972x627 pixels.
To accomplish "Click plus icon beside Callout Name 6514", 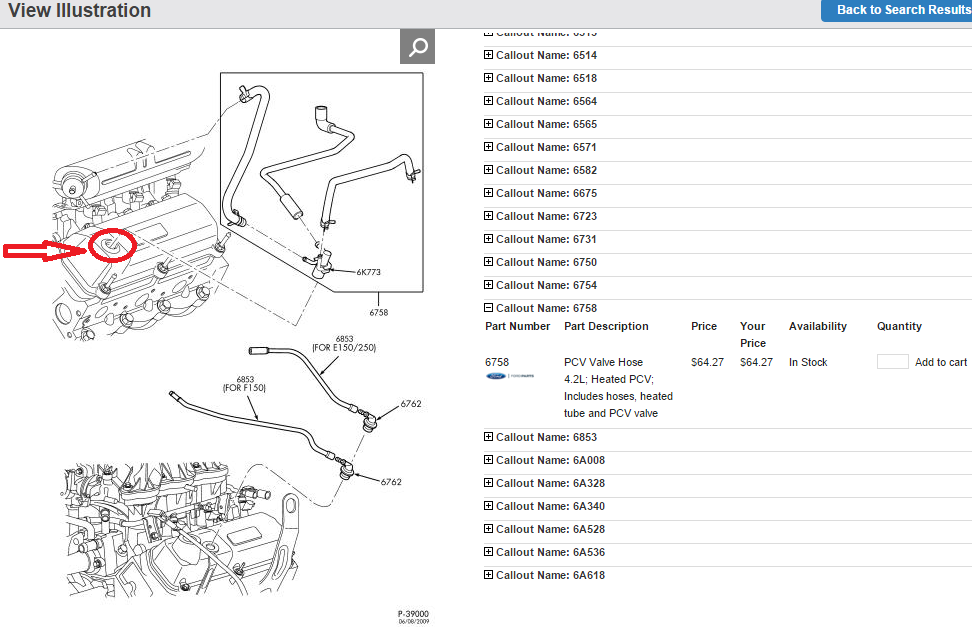I will click(x=487, y=55).
